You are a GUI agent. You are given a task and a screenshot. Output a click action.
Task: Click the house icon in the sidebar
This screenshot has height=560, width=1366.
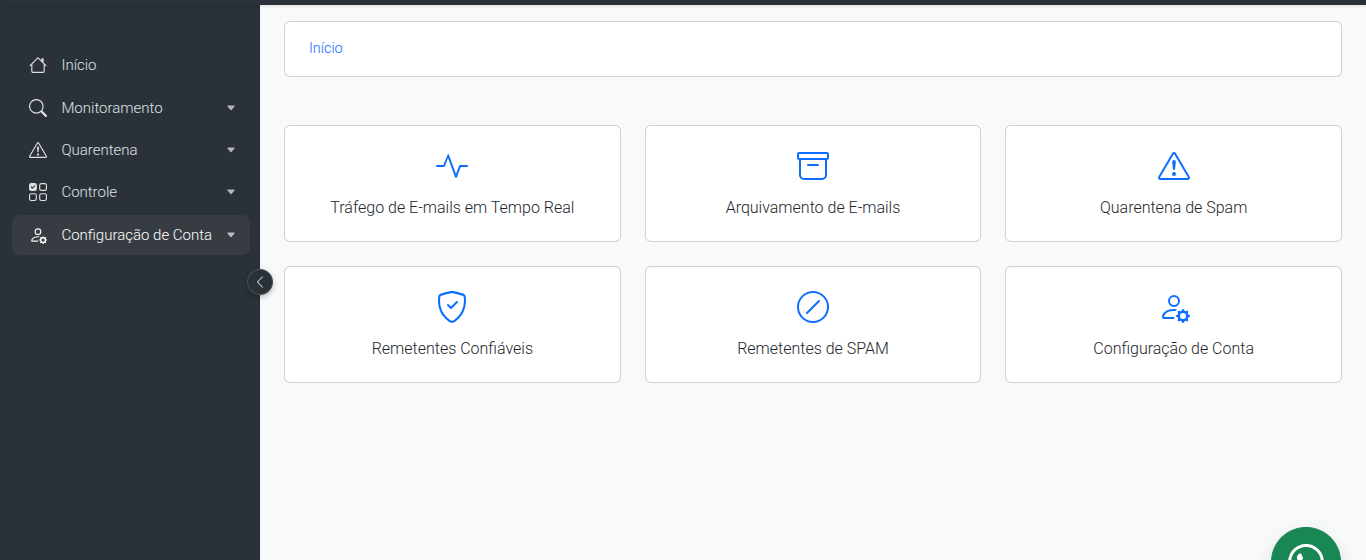click(x=38, y=65)
